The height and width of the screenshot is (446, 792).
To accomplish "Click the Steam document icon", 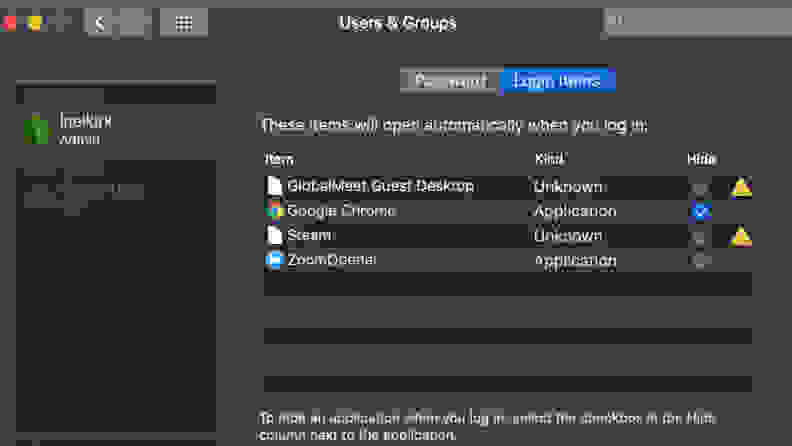I will (x=274, y=235).
